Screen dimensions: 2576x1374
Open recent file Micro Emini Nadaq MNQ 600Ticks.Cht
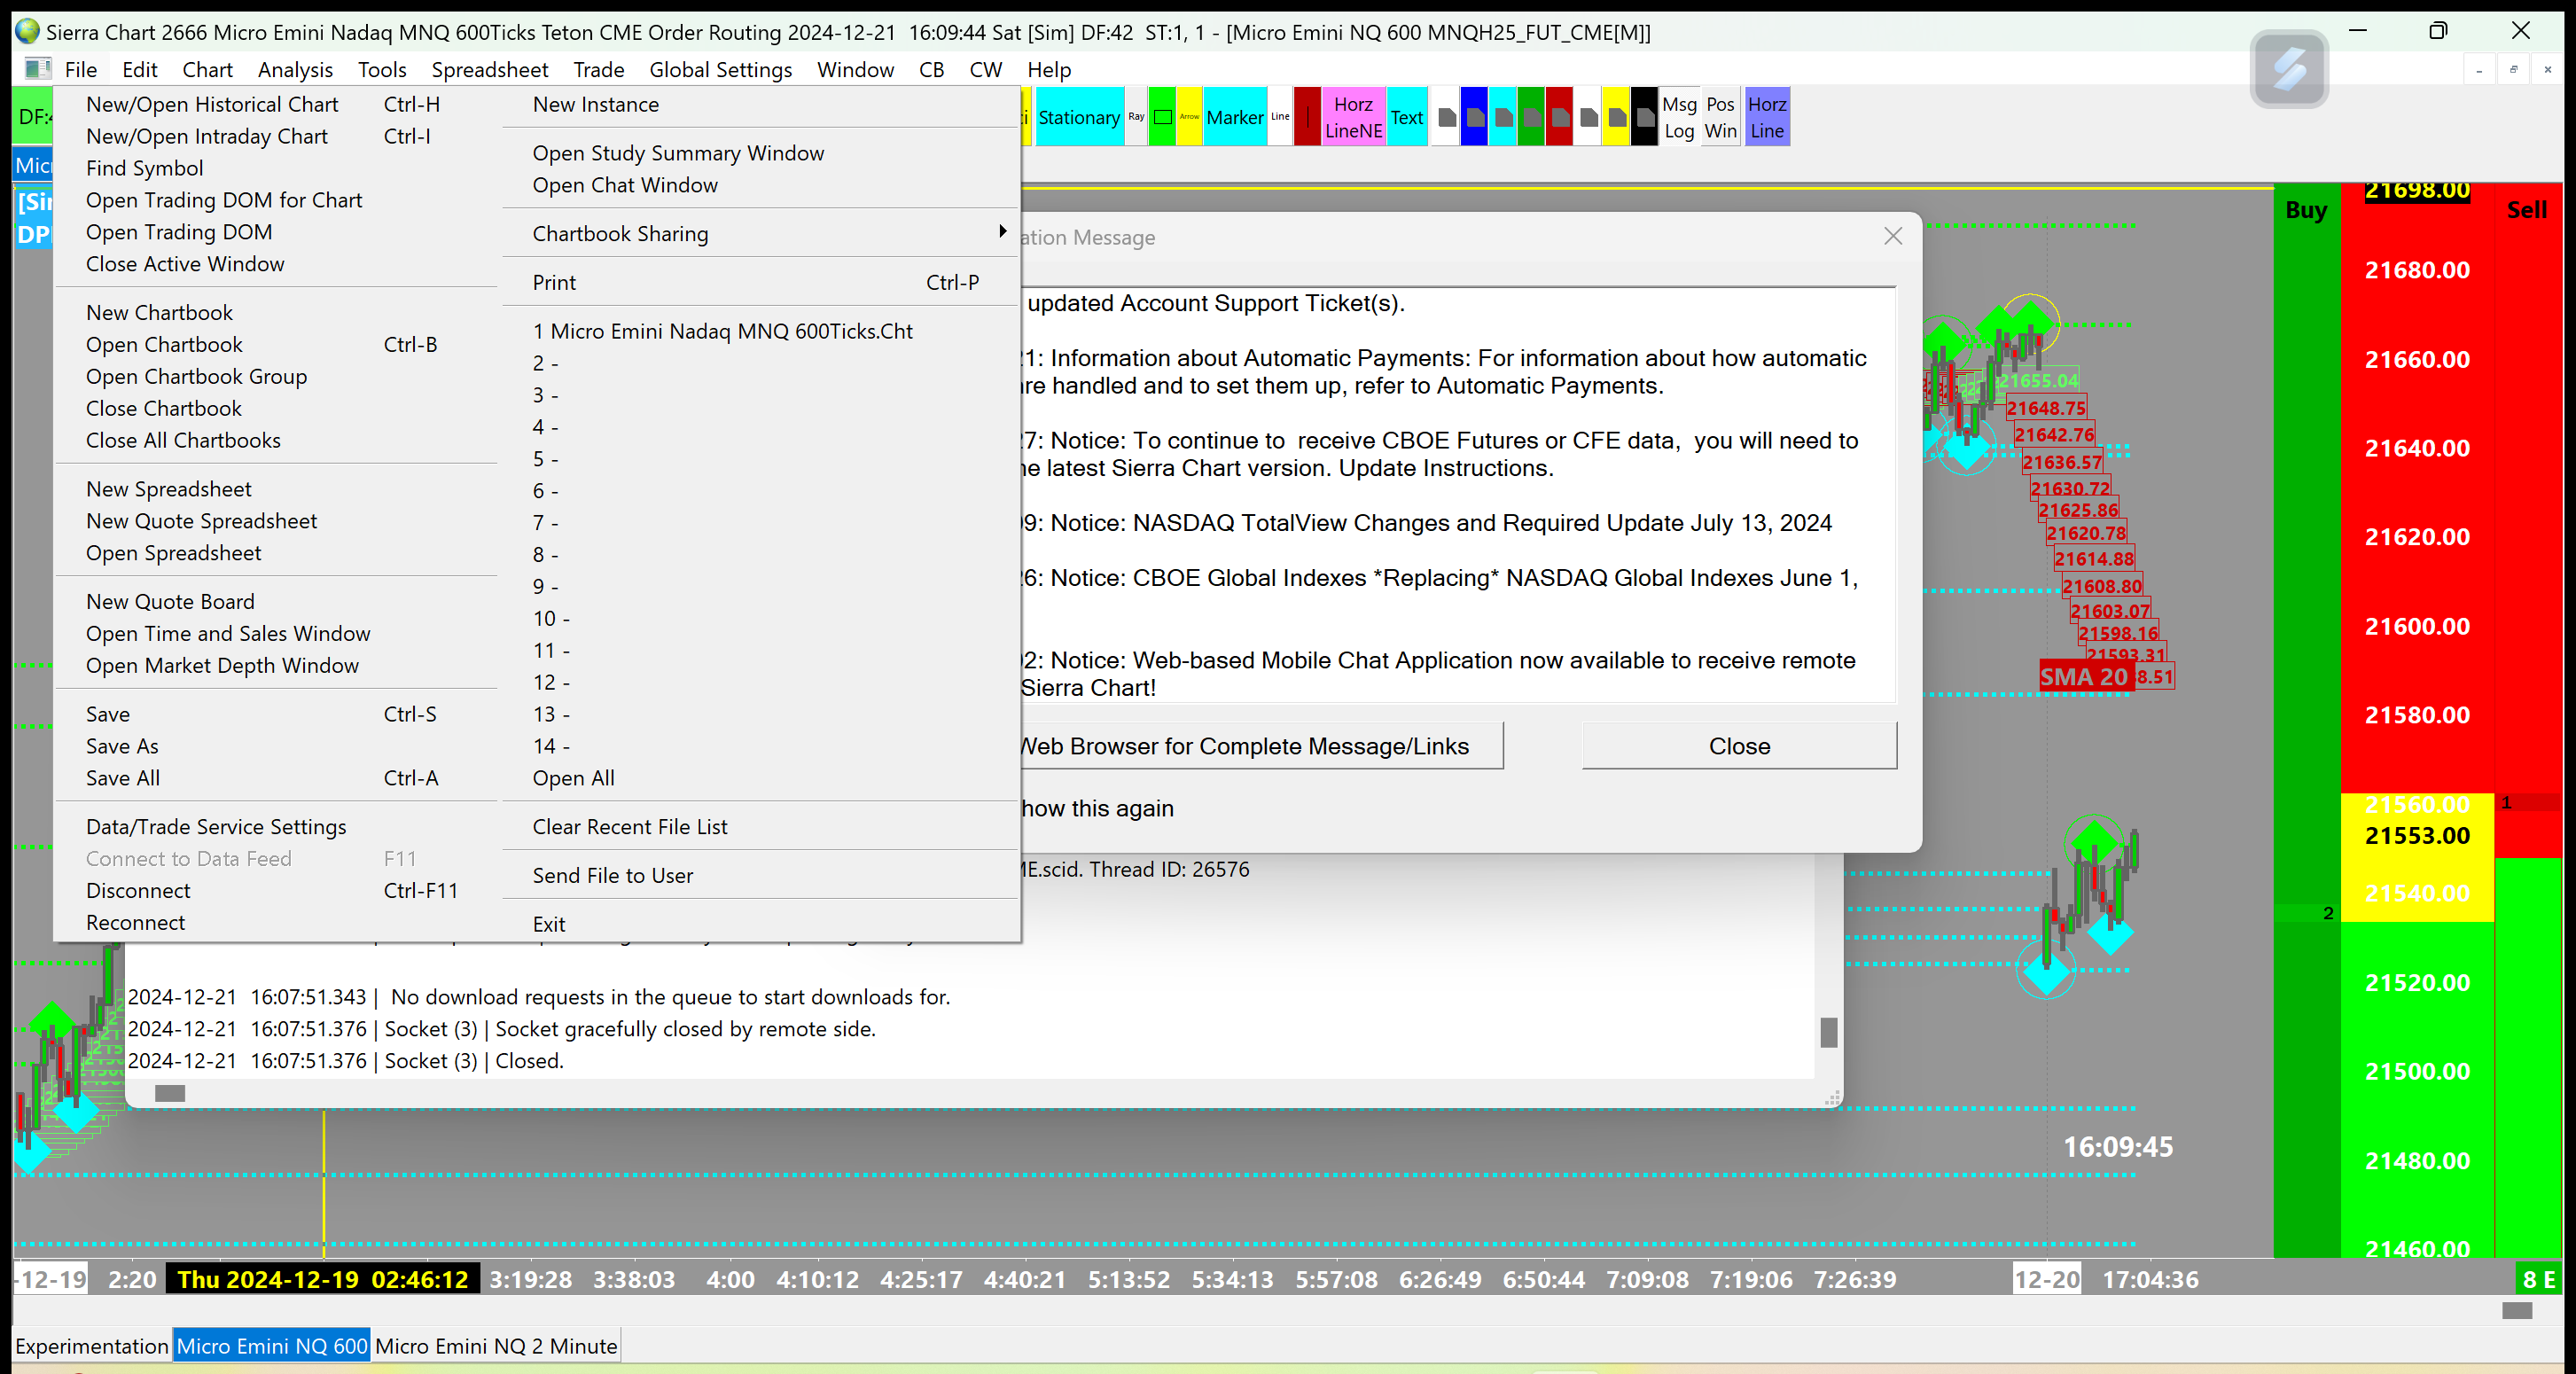[722, 330]
